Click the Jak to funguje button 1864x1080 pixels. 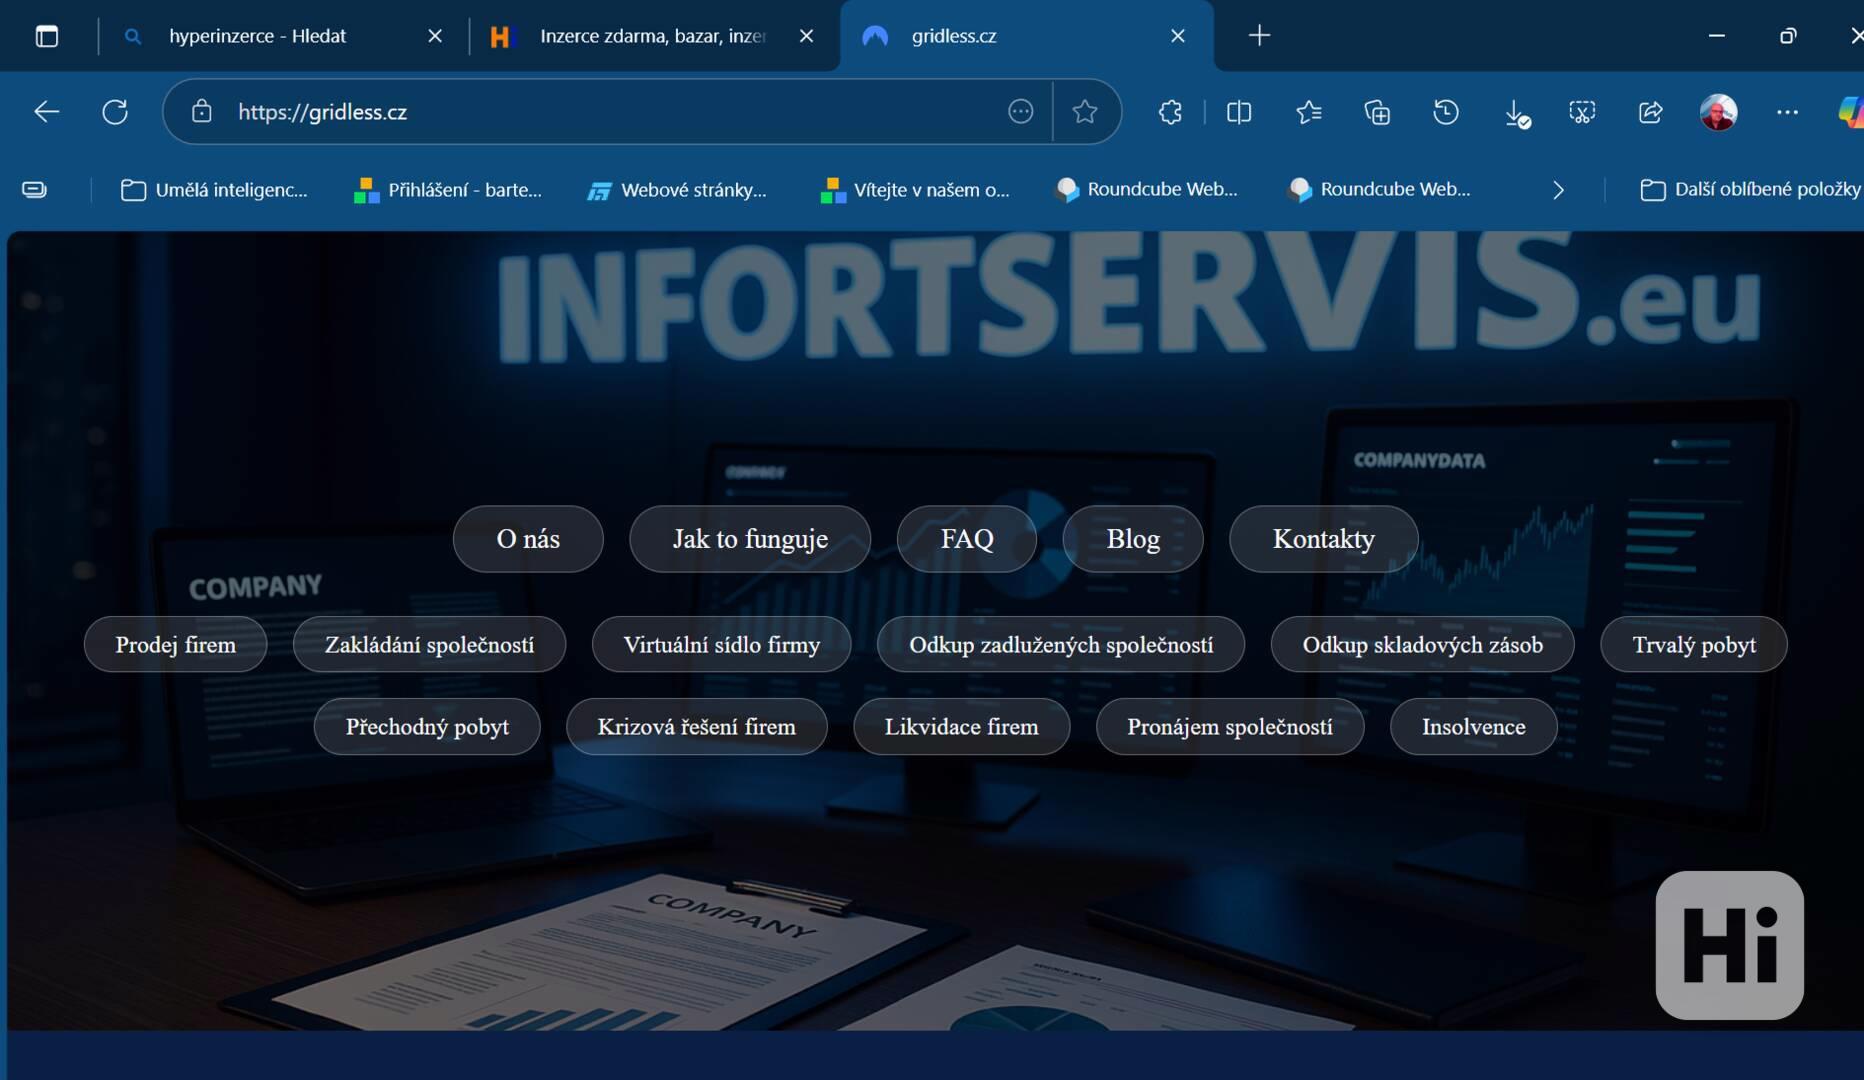pyautogui.click(x=750, y=539)
